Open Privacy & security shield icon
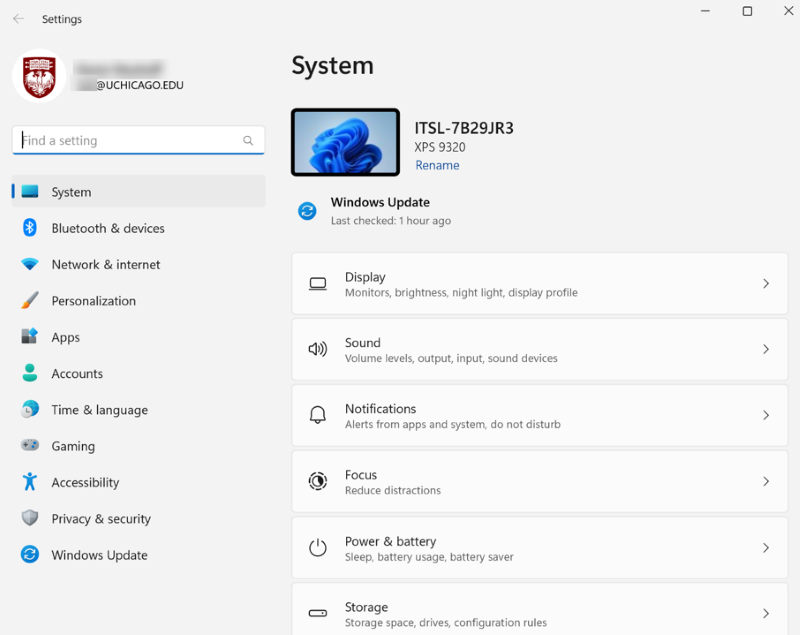The height and width of the screenshot is (635, 800). [x=31, y=518]
